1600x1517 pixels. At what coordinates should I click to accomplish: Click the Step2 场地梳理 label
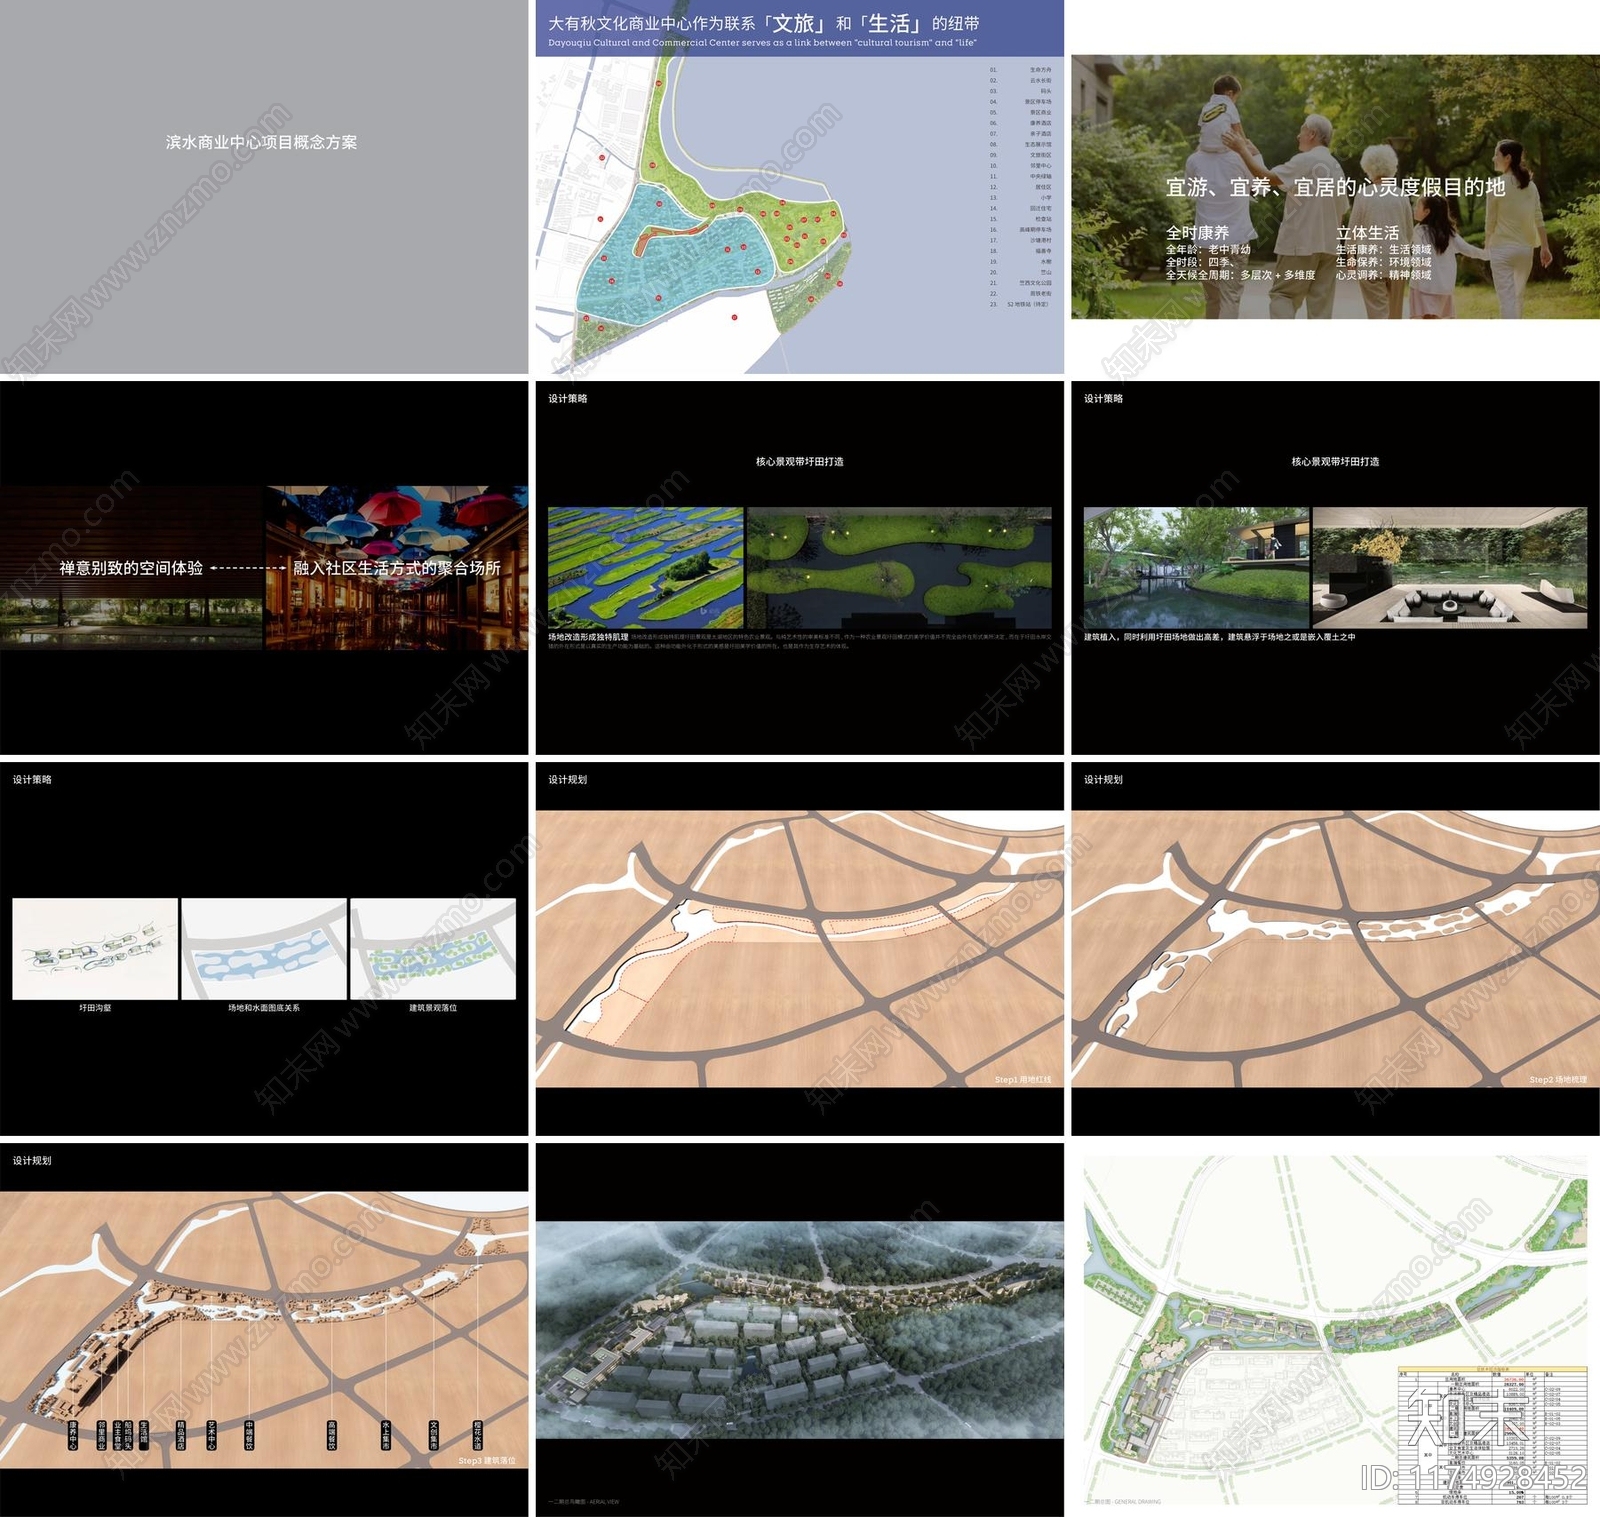pyautogui.click(x=1558, y=1080)
